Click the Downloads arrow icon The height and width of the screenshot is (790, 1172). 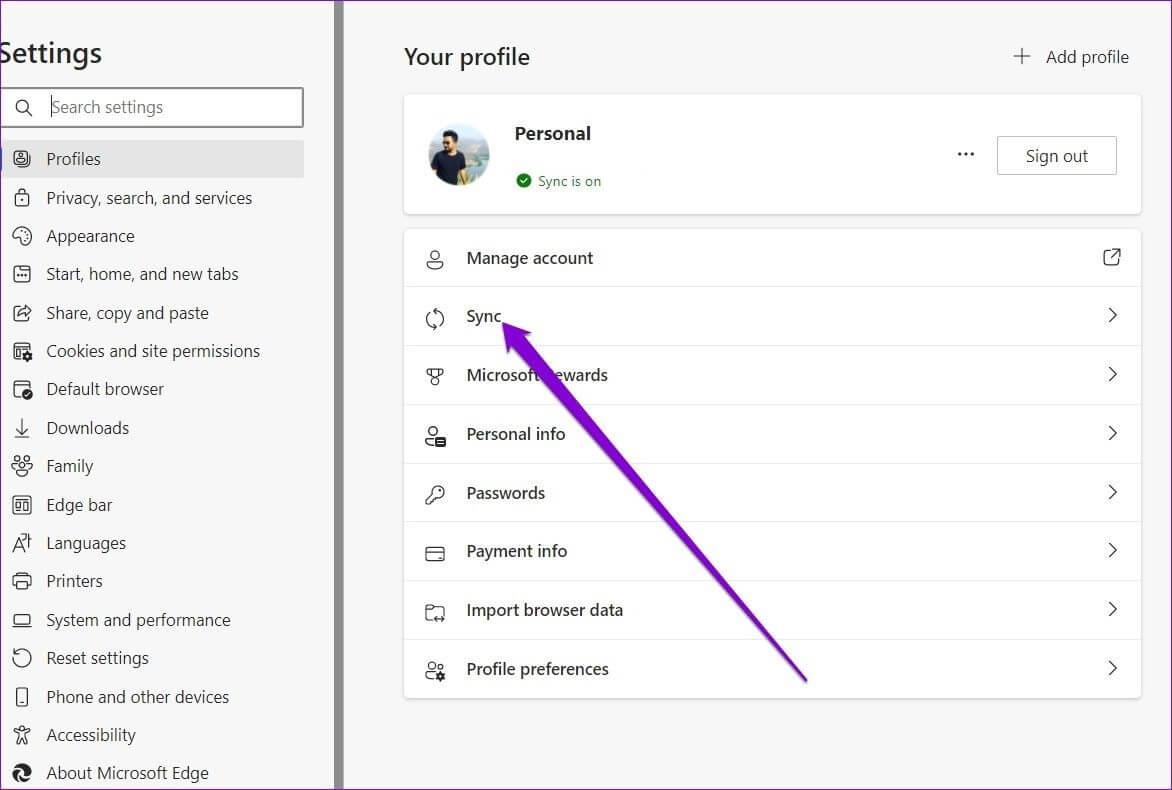(22, 428)
